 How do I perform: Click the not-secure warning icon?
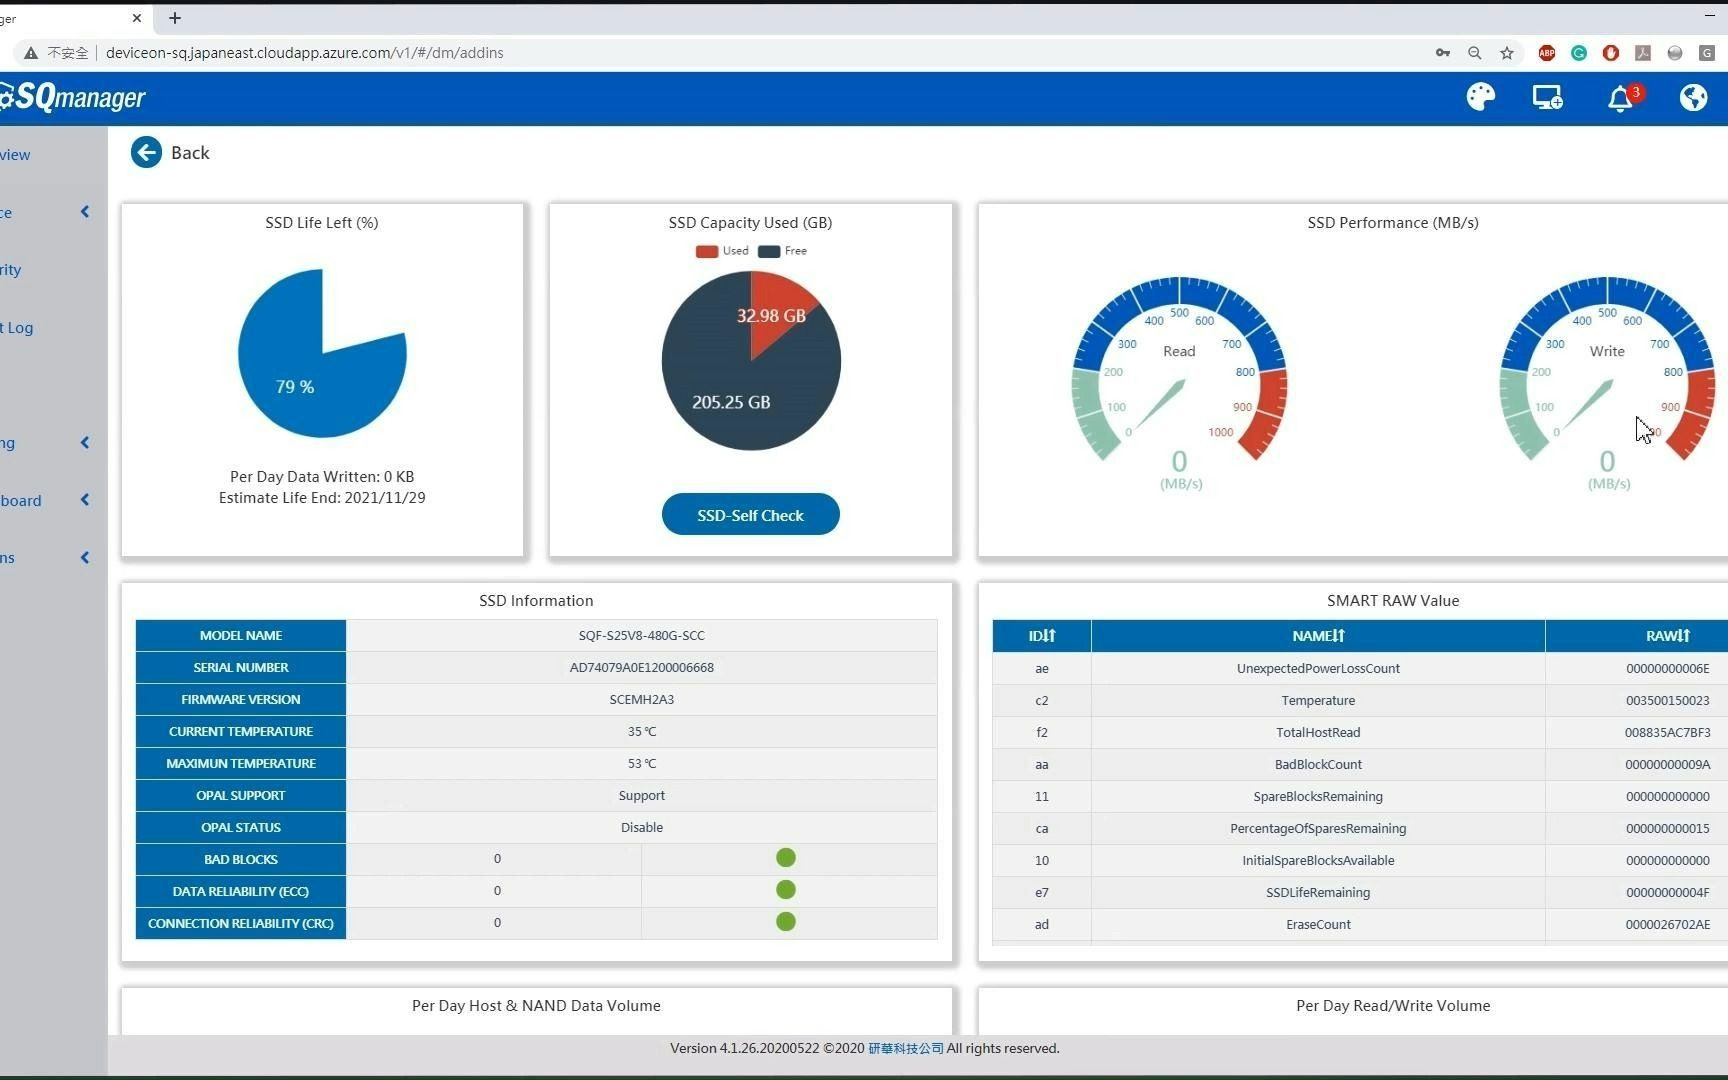pos(31,53)
